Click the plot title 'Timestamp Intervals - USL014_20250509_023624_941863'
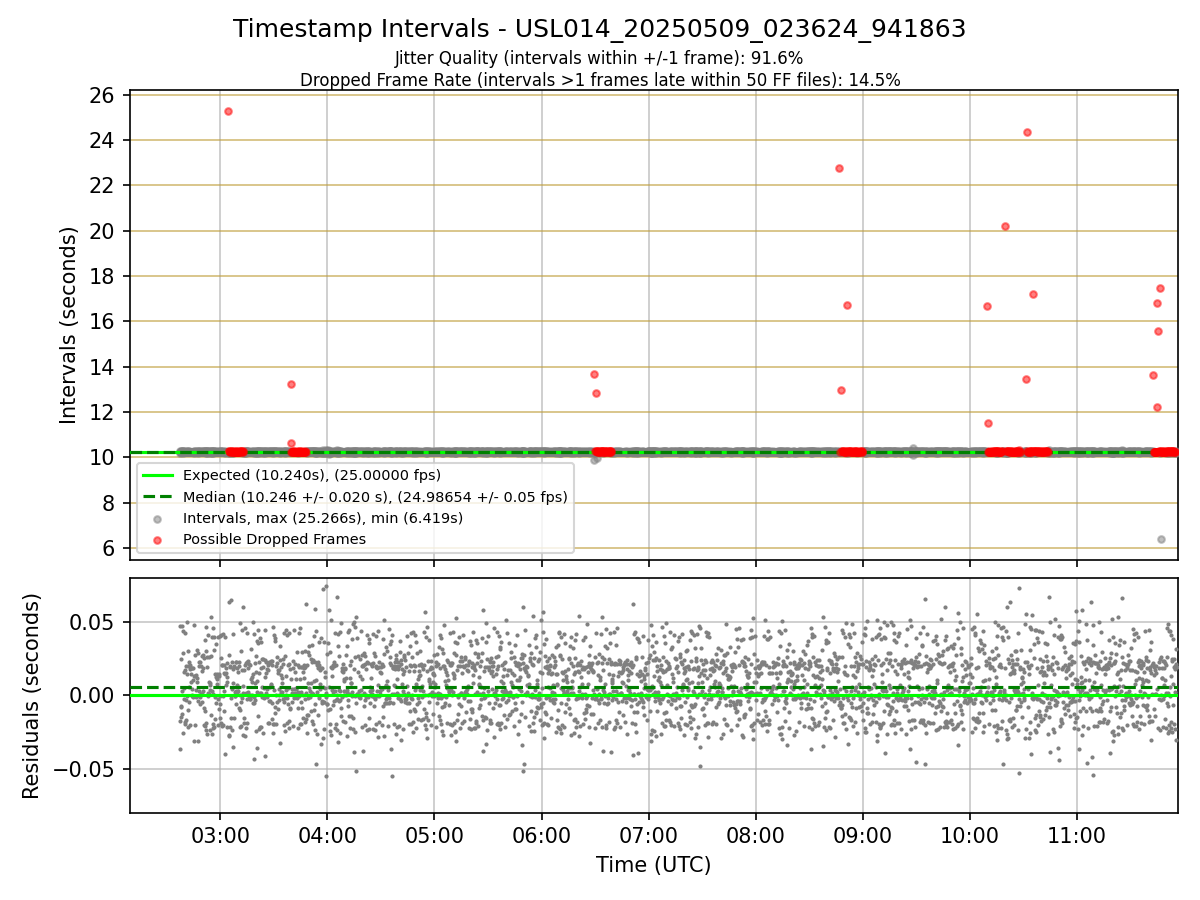The image size is (1200, 900). [x=600, y=29]
